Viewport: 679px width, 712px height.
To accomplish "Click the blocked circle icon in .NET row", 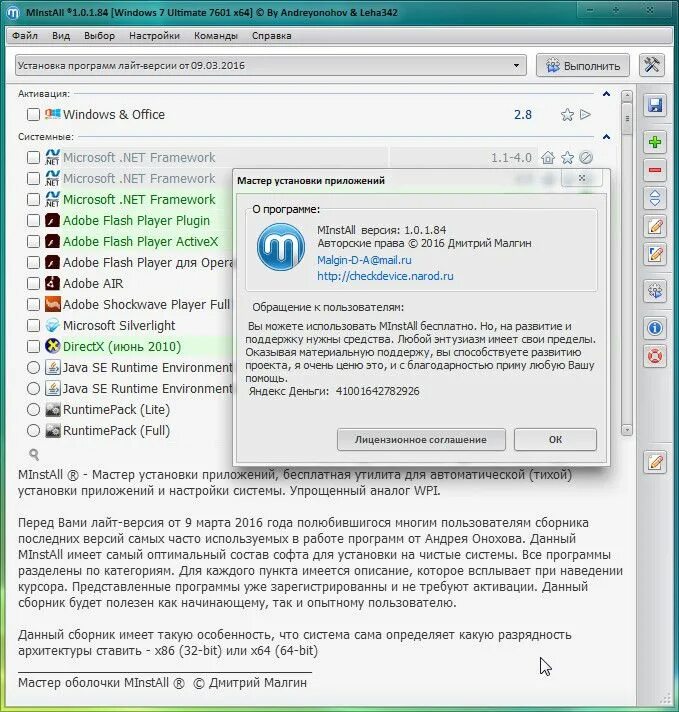I will click(x=586, y=158).
